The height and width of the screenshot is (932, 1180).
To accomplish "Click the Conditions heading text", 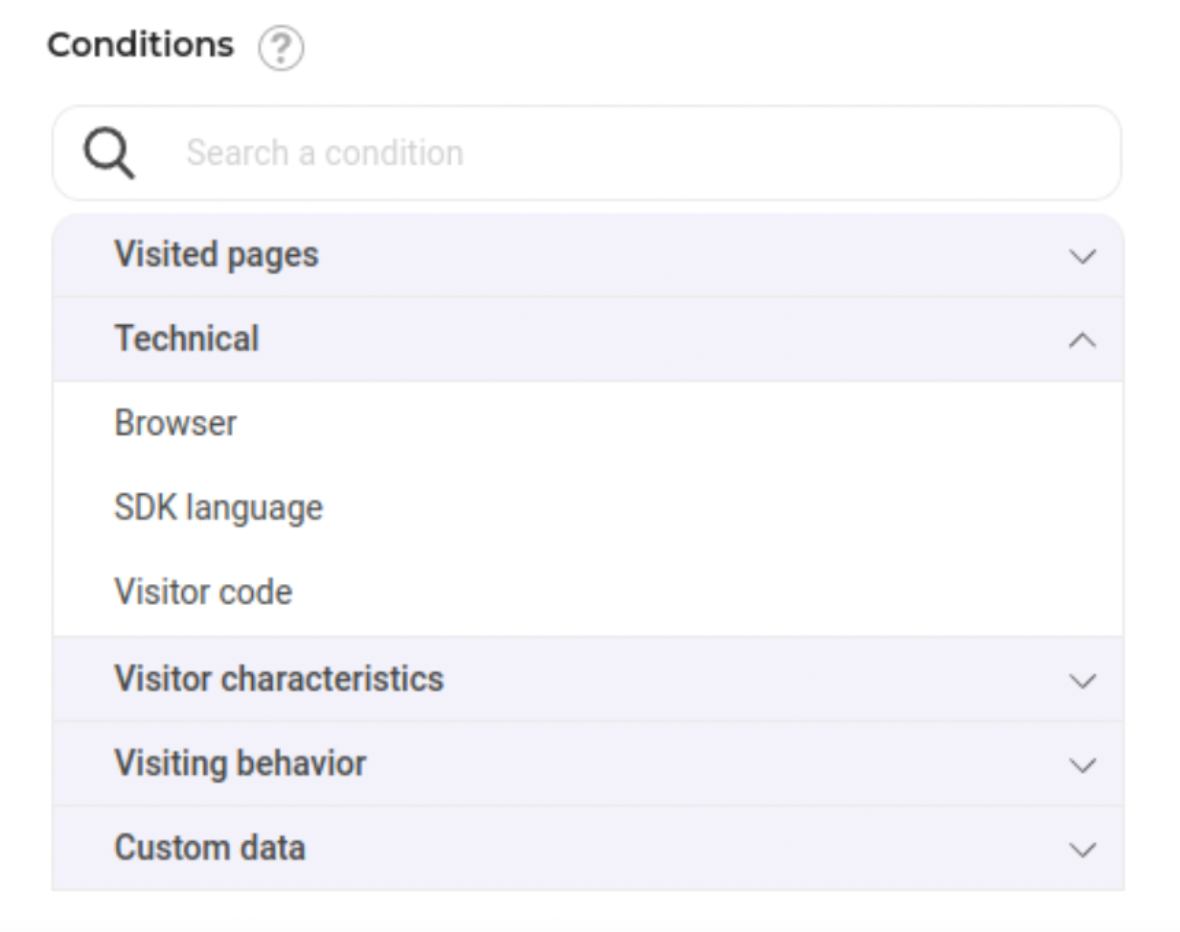I will tap(141, 45).
